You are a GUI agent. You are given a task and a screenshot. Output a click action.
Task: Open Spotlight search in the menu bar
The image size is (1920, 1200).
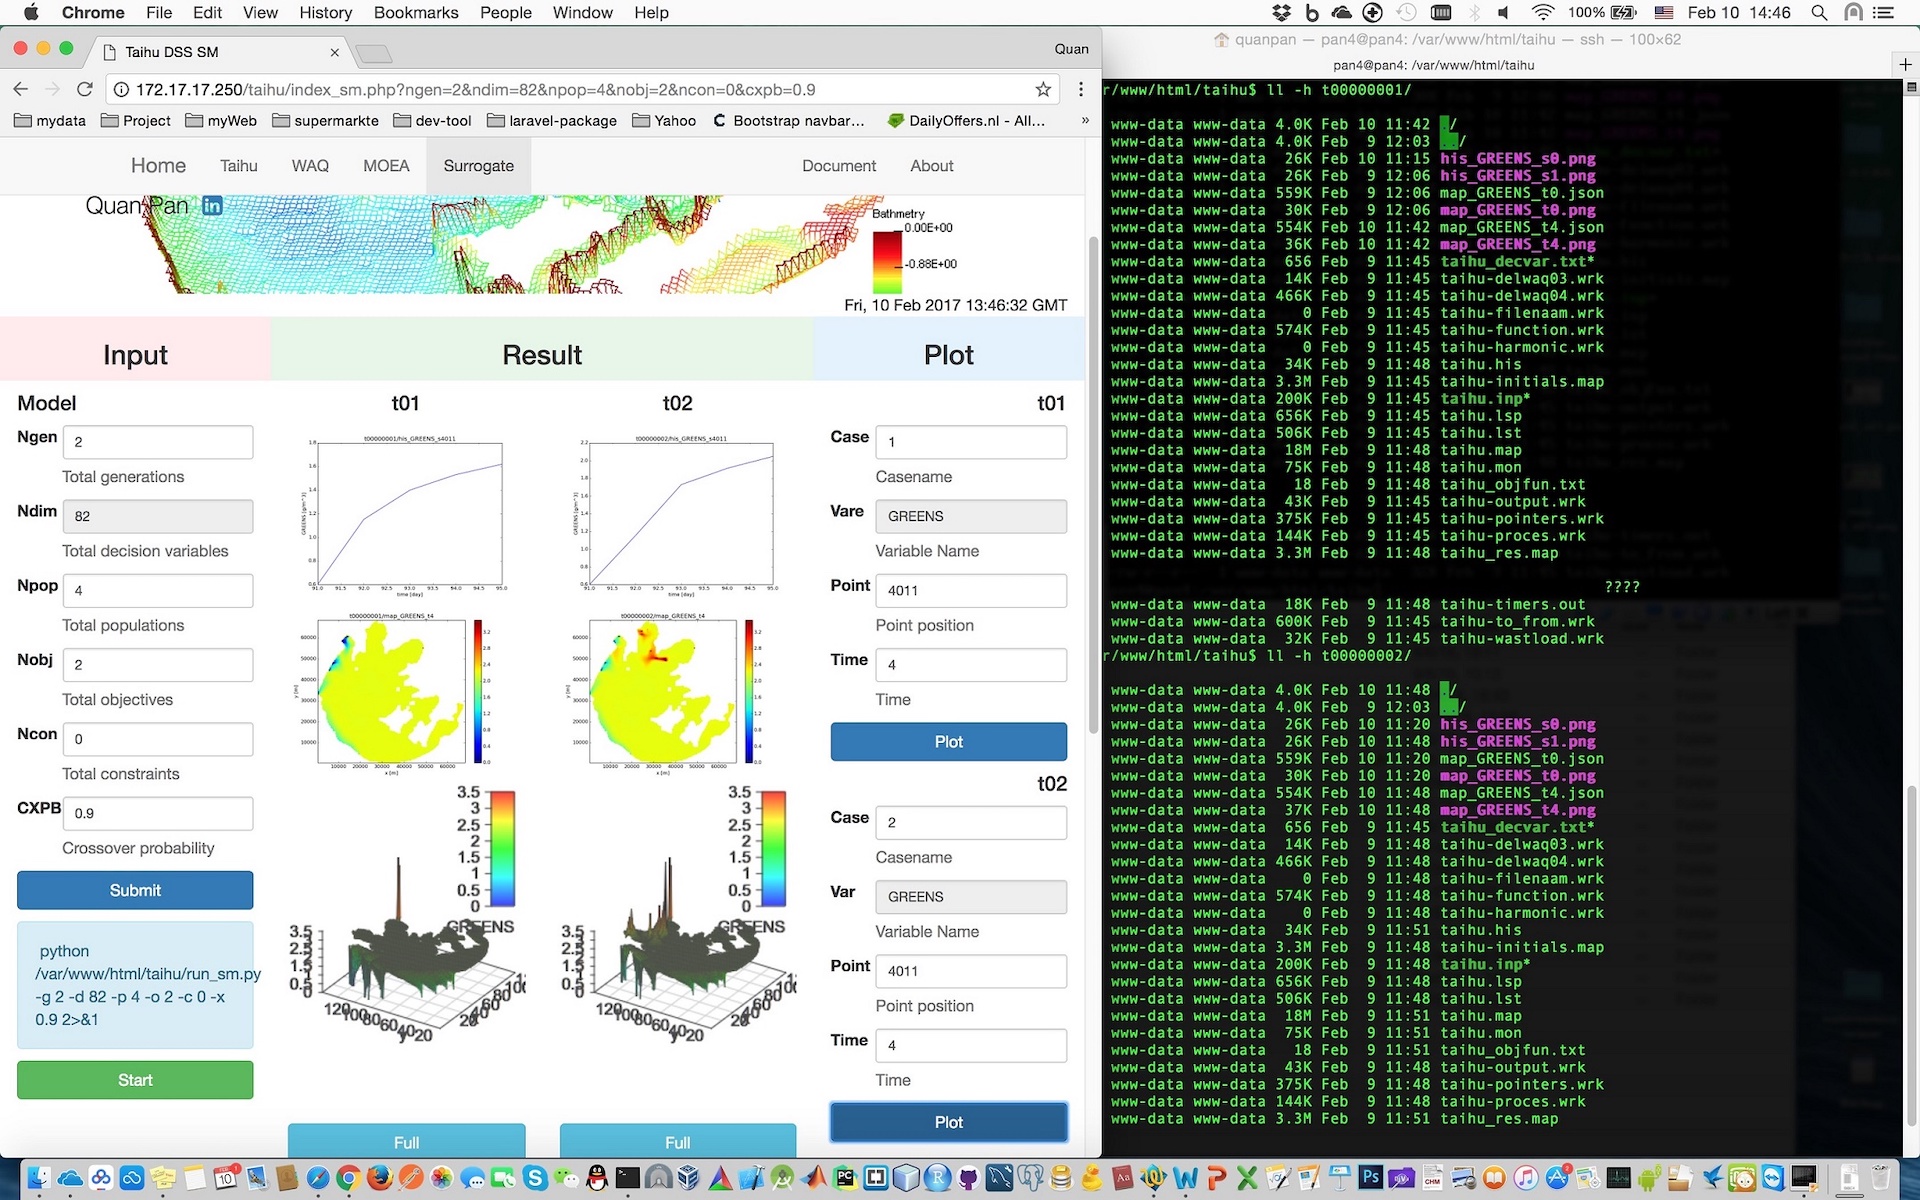point(1819,13)
